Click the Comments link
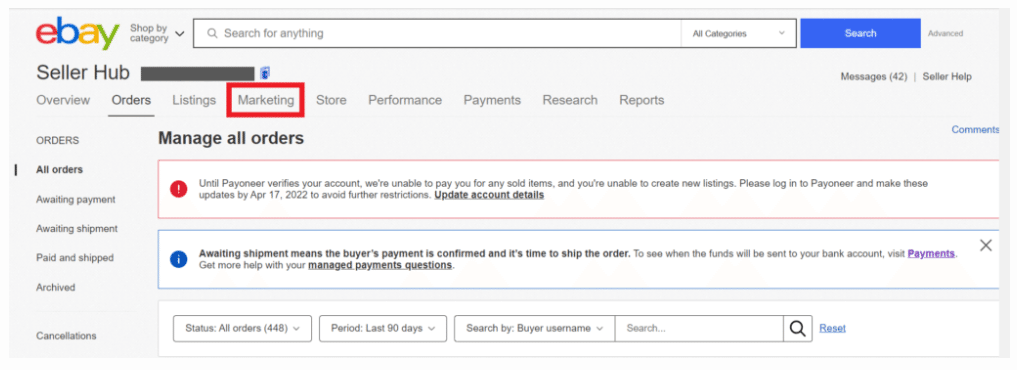The image size is (1017, 370). [x=975, y=129]
